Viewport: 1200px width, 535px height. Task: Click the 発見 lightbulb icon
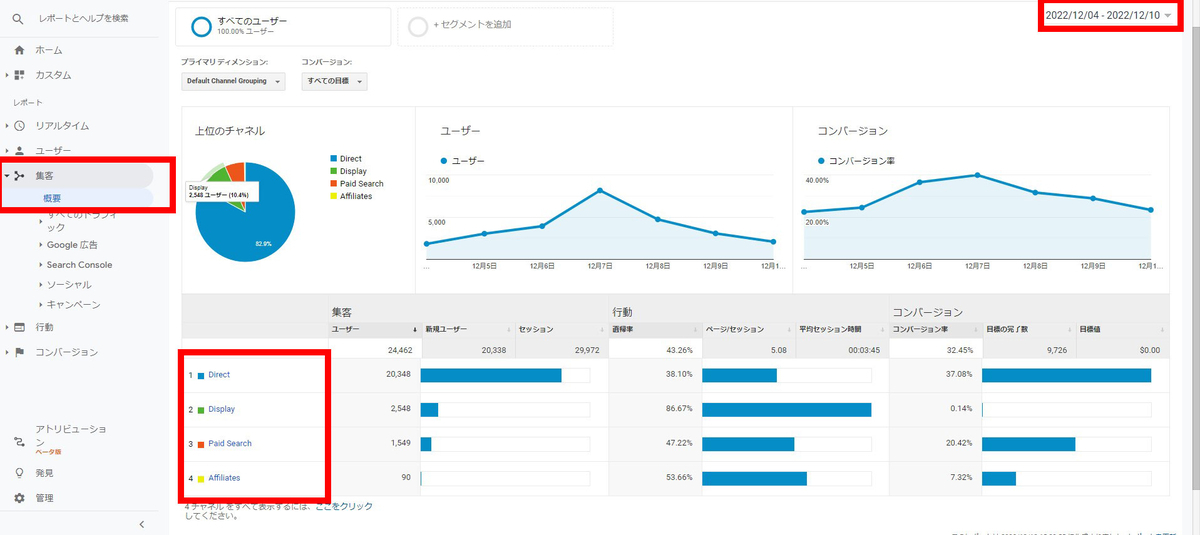(19, 473)
